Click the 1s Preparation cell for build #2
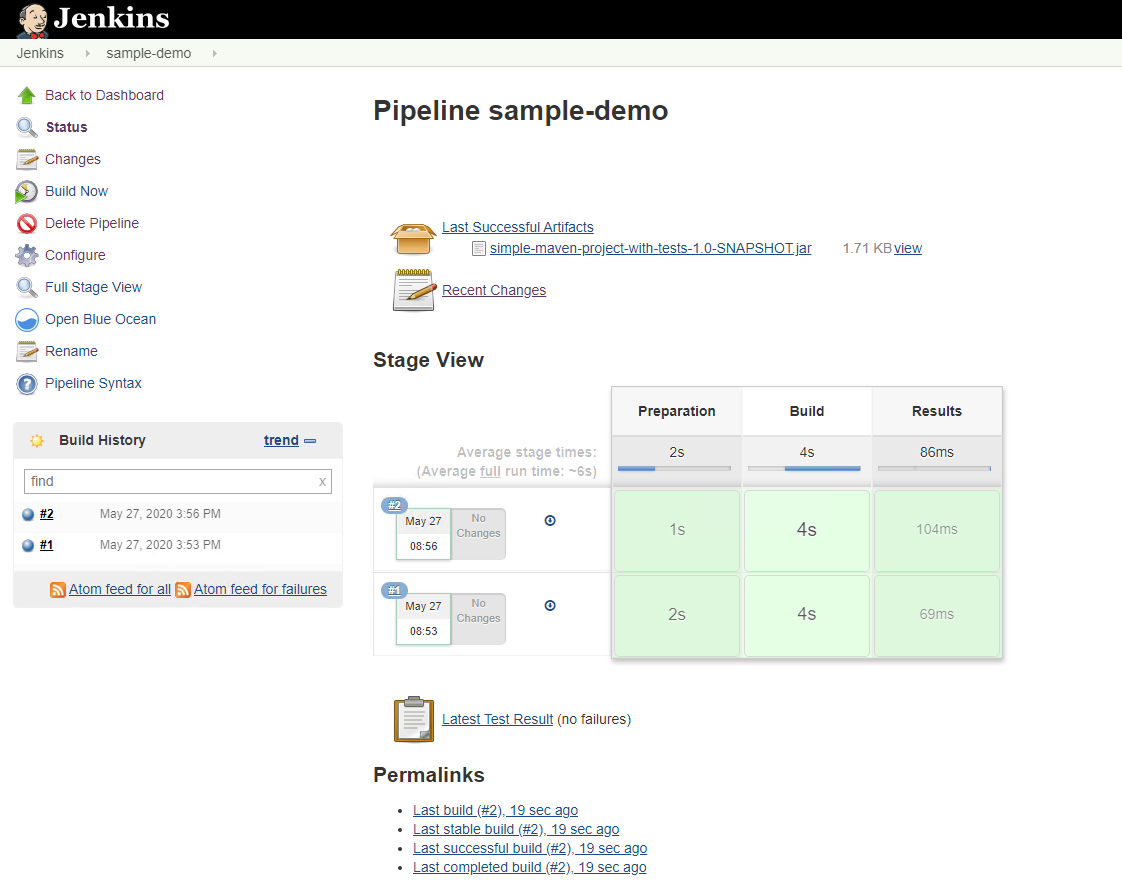The width and height of the screenshot is (1122, 888). (677, 530)
